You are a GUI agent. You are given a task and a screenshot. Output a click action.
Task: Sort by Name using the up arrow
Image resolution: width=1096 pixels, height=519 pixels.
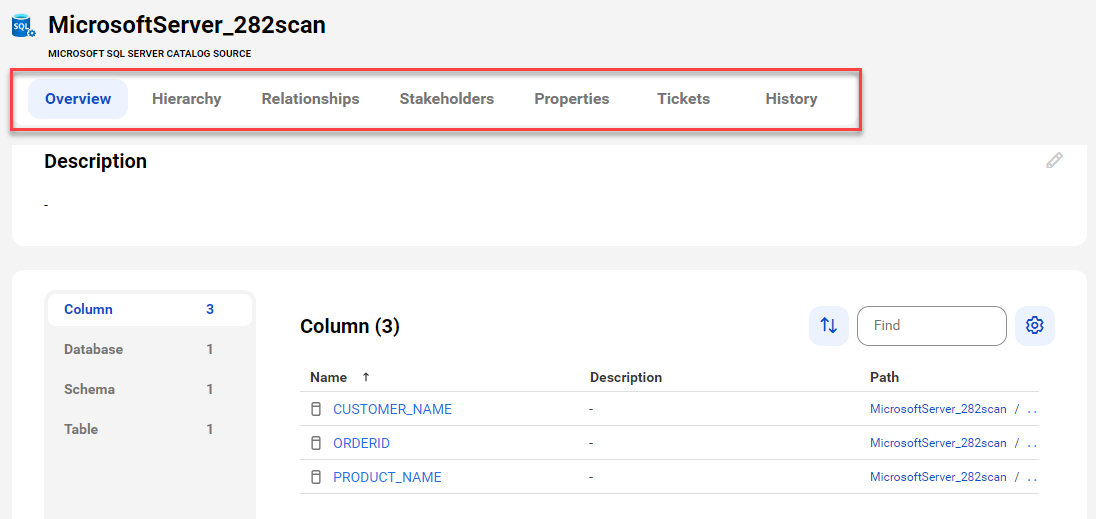pyautogui.click(x=366, y=377)
